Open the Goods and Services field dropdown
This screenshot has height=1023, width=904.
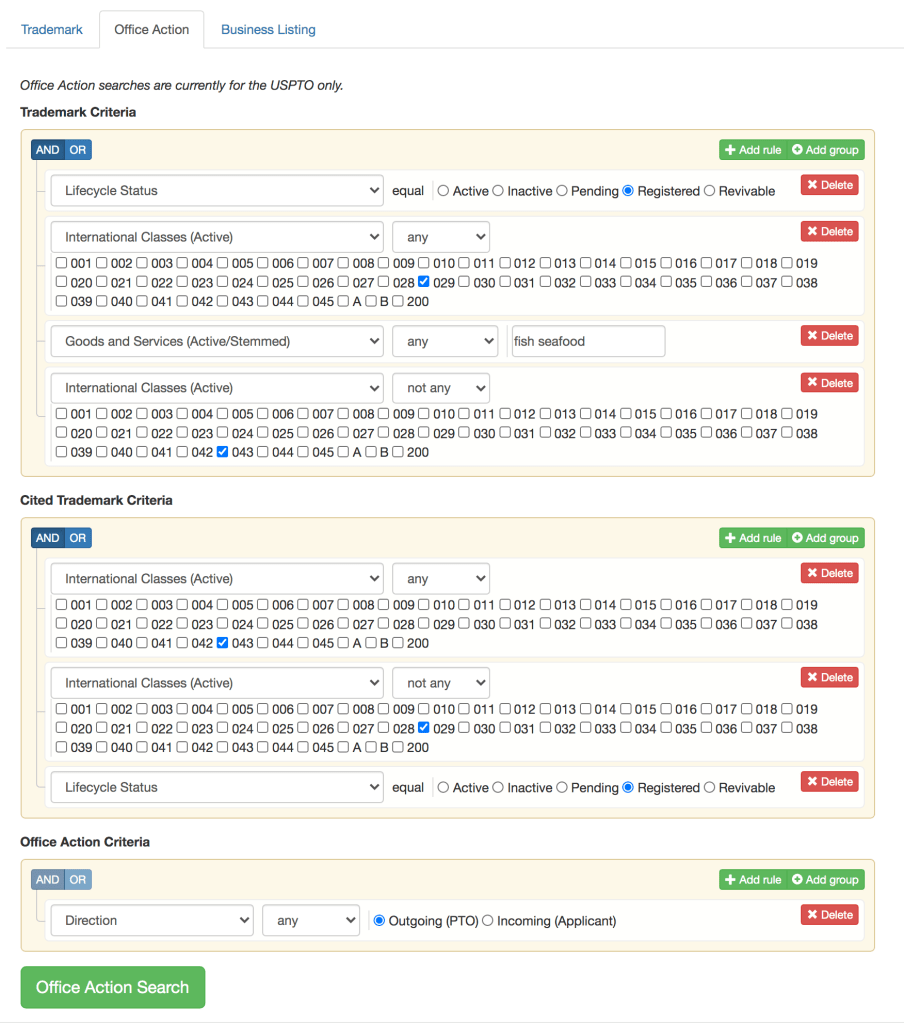click(x=217, y=341)
